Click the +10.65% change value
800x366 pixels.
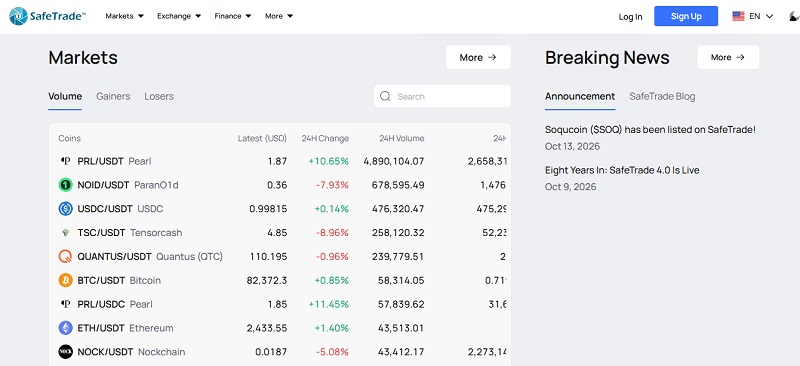(x=329, y=161)
